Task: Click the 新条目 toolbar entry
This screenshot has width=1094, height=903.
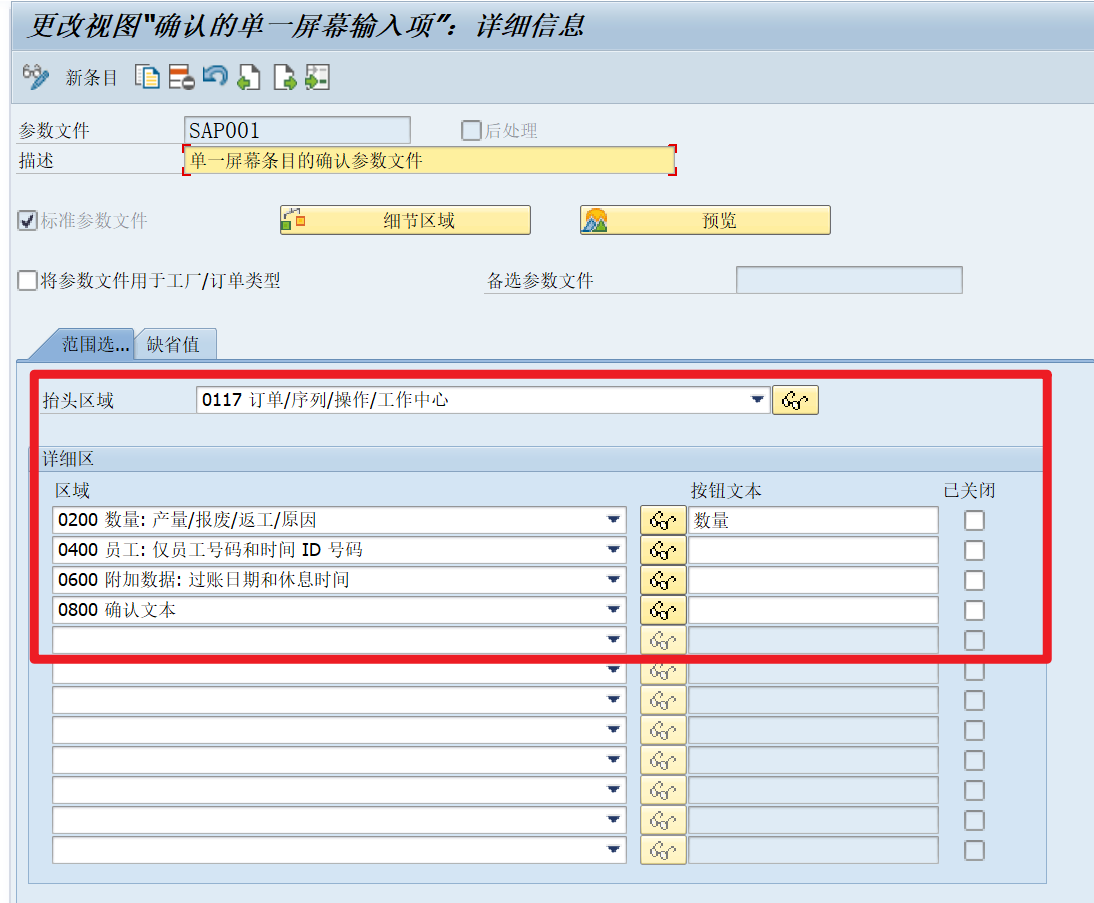Action: (x=91, y=77)
